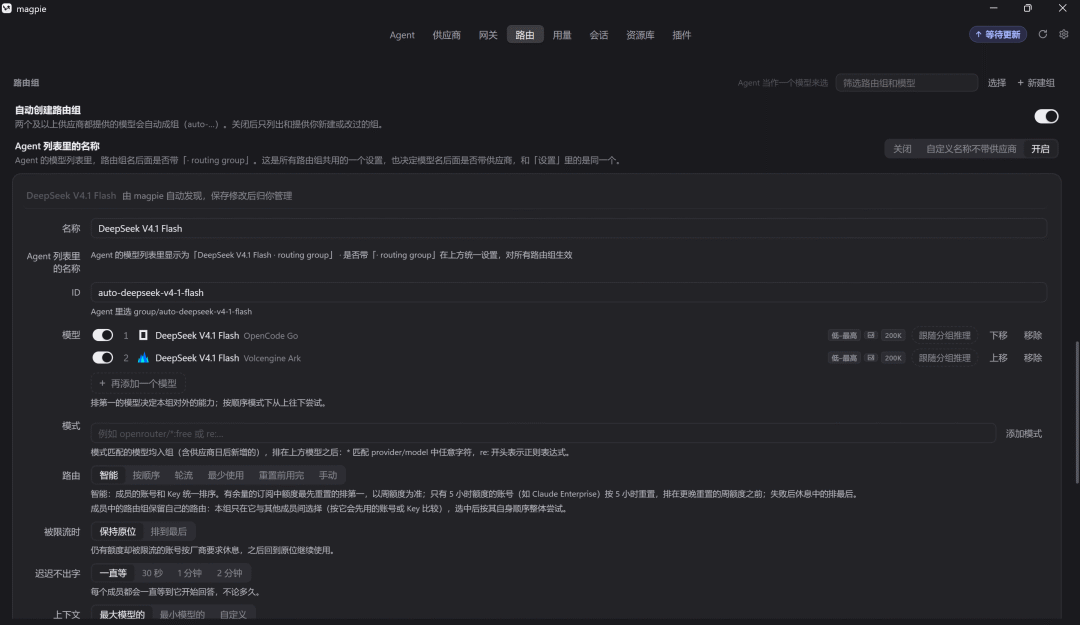1080x625 pixels.
Task: Select 最大模型的 context option
Action: [x=122, y=615]
